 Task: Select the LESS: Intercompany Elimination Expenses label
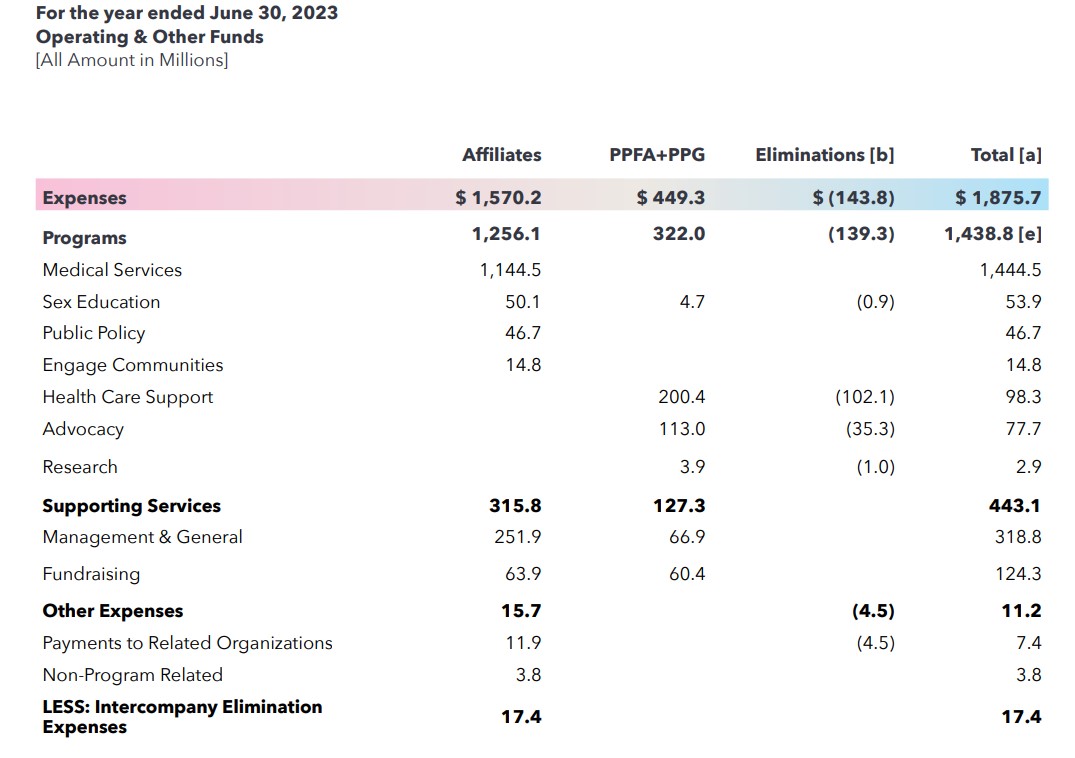pyautogui.click(x=182, y=717)
